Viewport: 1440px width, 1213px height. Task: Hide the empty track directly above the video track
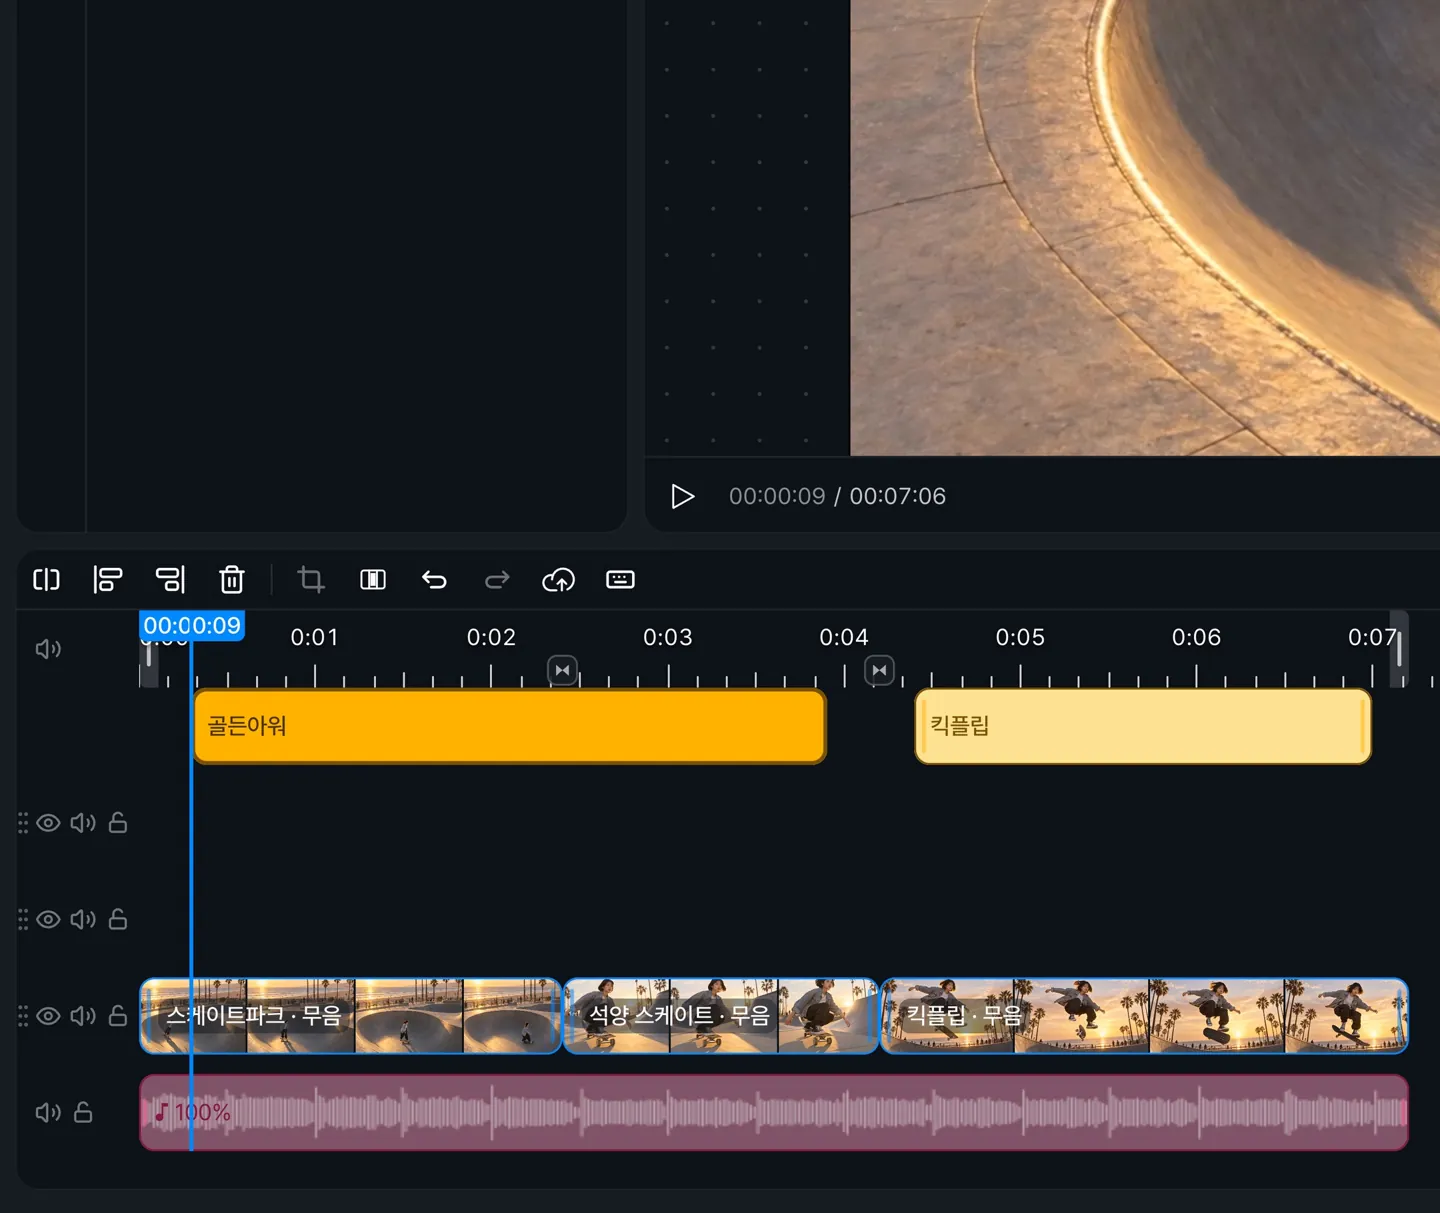[48, 919]
